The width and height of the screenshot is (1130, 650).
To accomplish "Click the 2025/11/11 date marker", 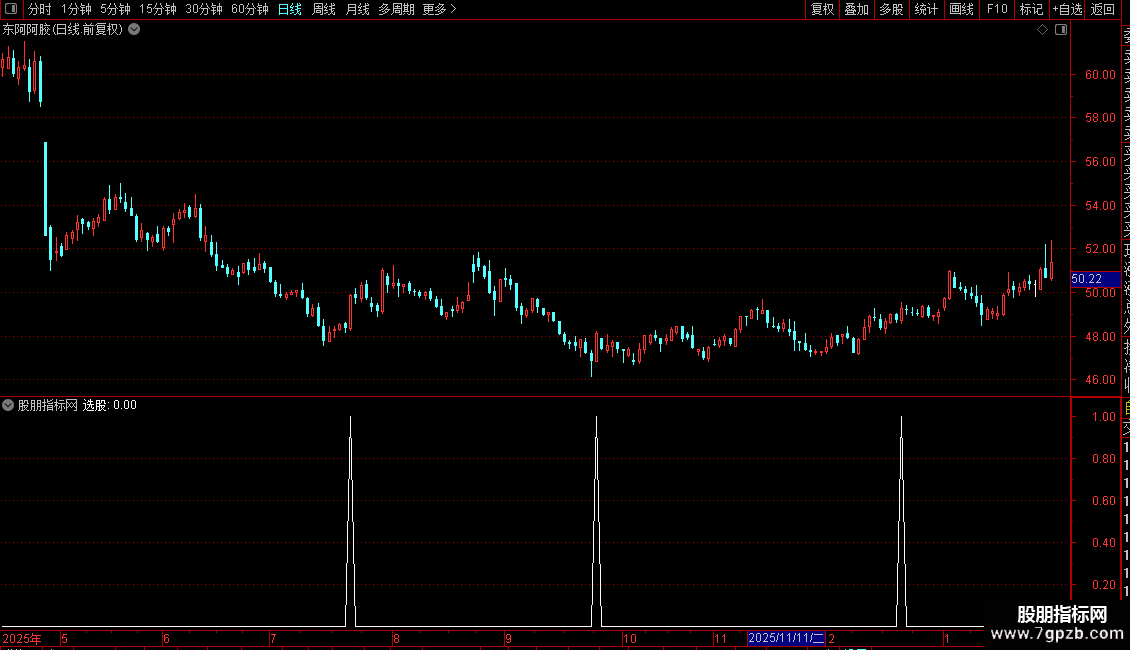I will click(786, 638).
